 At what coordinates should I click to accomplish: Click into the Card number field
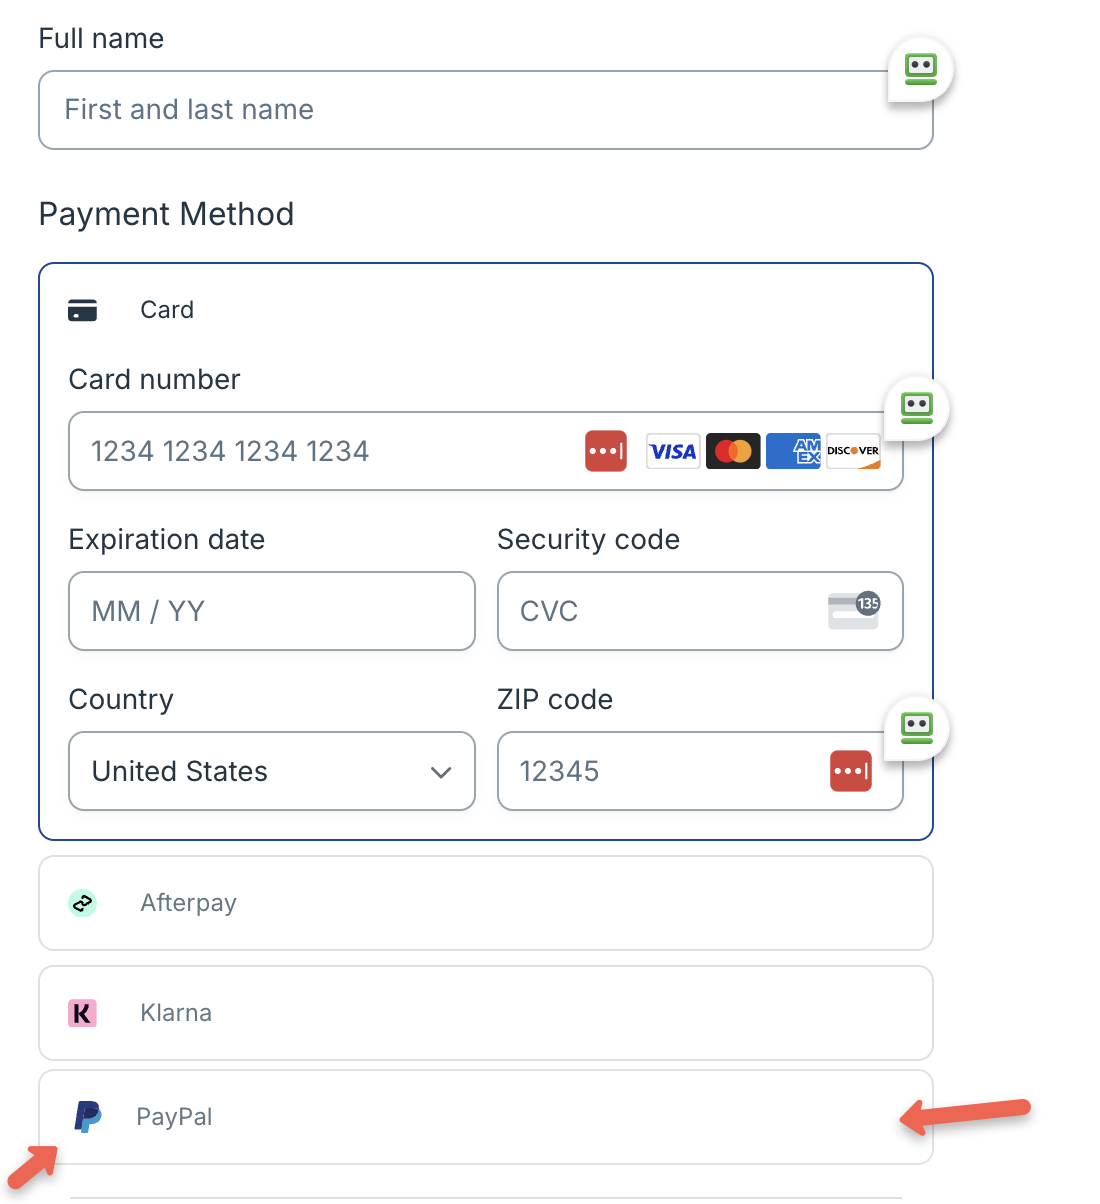coord(486,451)
